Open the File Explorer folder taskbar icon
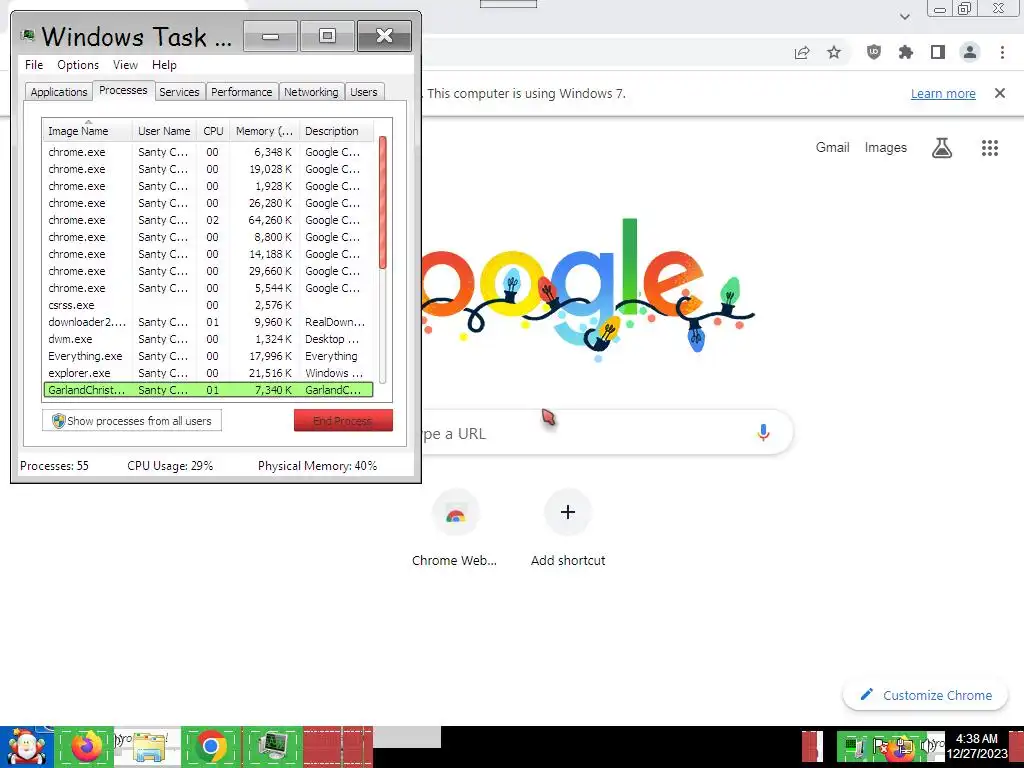 coord(148,746)
